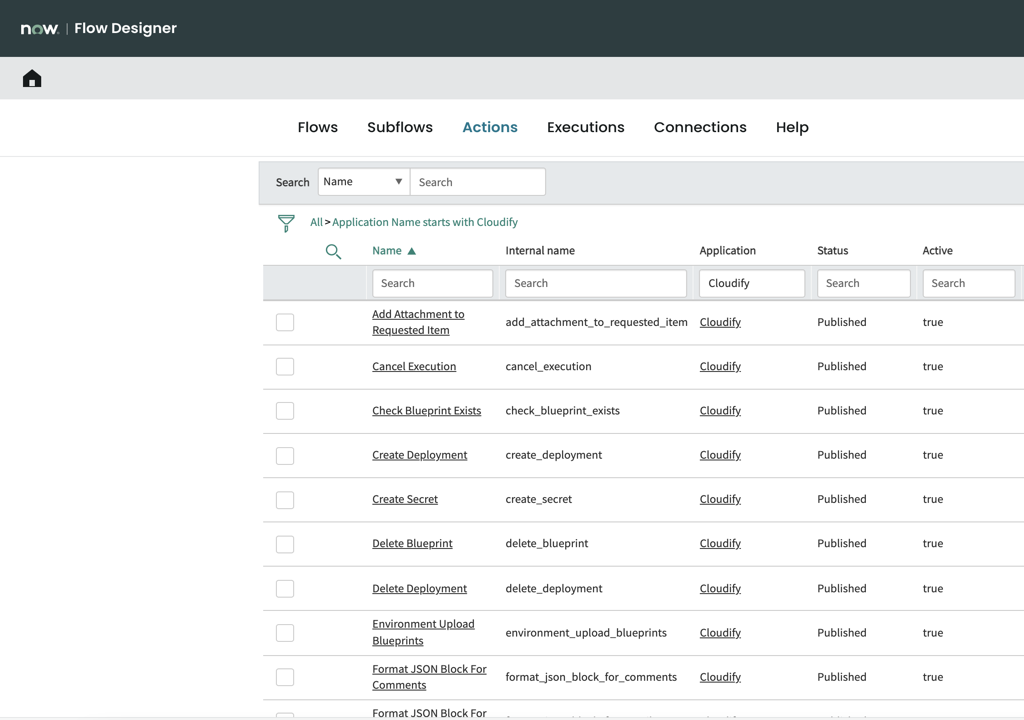1024x720 pixels.
Task: Tick the Check Blueprint Exists checkbox
Action: [x=285, y=411]
